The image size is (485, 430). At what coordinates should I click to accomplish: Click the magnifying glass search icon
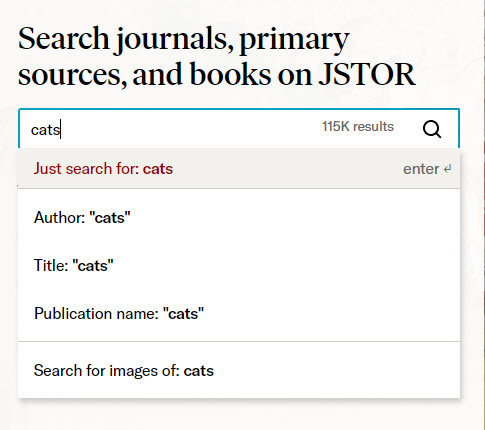click(x=432, y=129)
